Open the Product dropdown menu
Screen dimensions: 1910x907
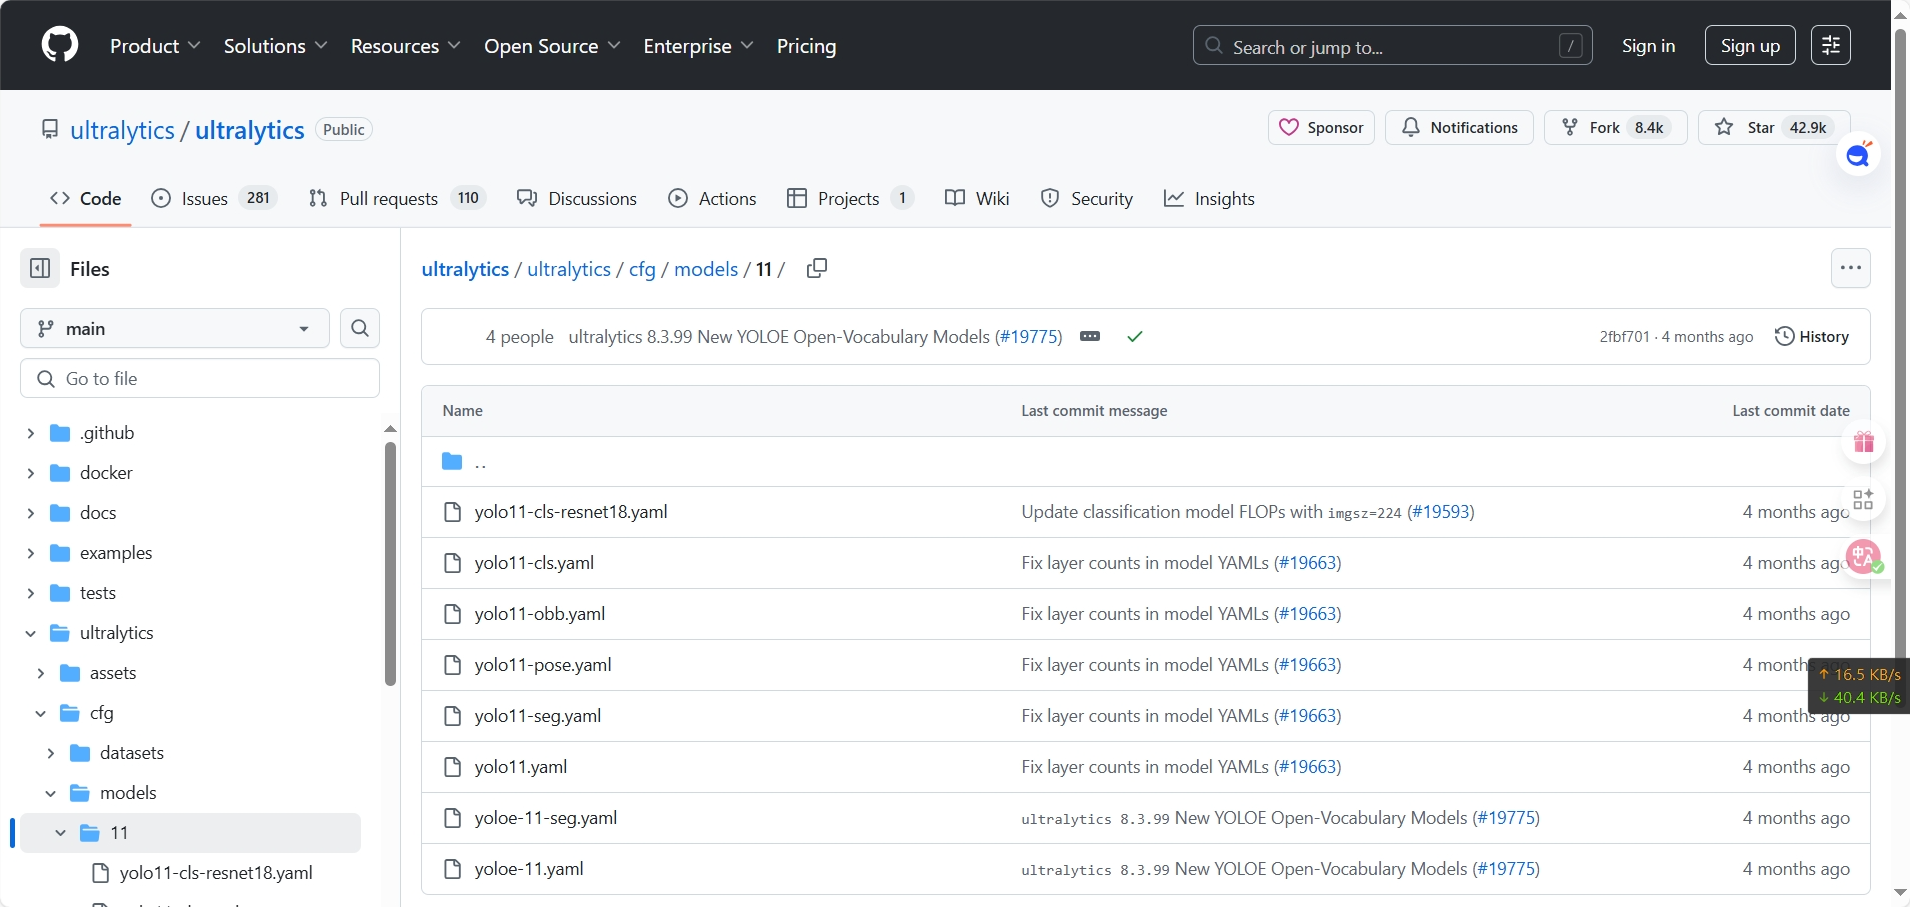coord(155,46)
